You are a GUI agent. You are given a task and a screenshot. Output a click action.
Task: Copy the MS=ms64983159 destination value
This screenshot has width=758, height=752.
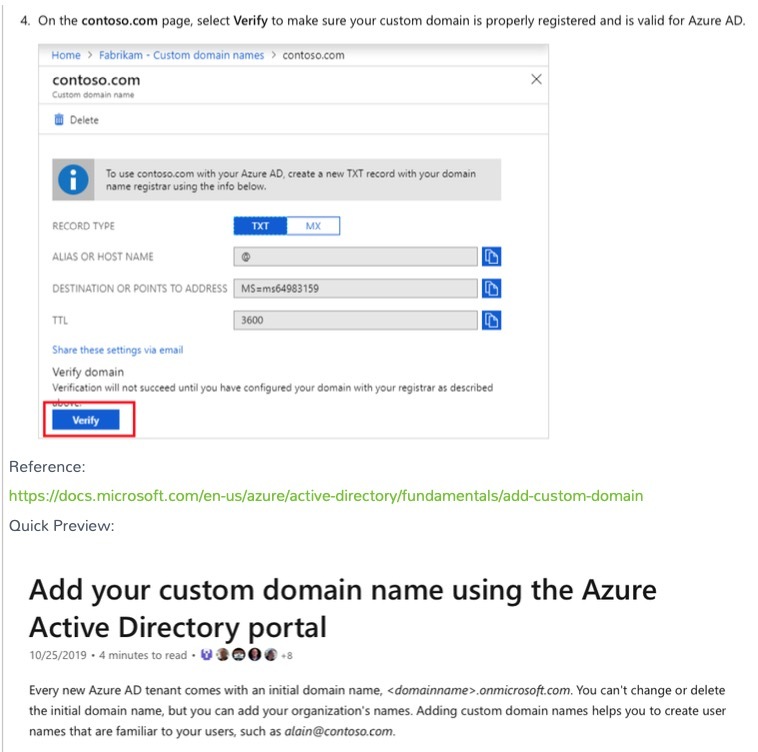coord(491,289)
